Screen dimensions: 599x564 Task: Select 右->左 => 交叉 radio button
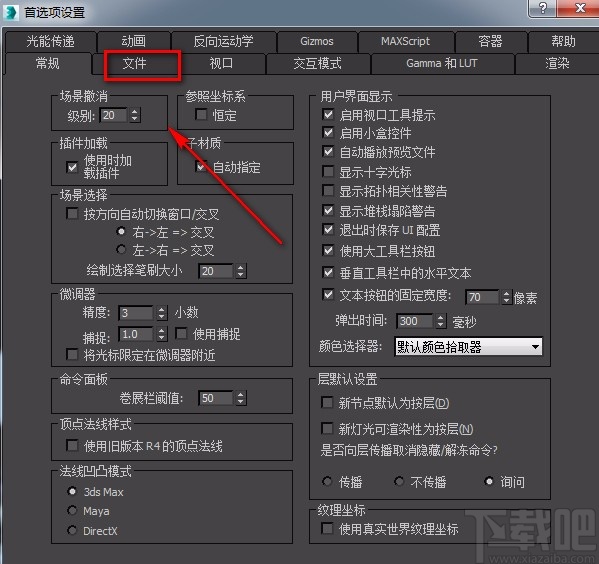121,231
